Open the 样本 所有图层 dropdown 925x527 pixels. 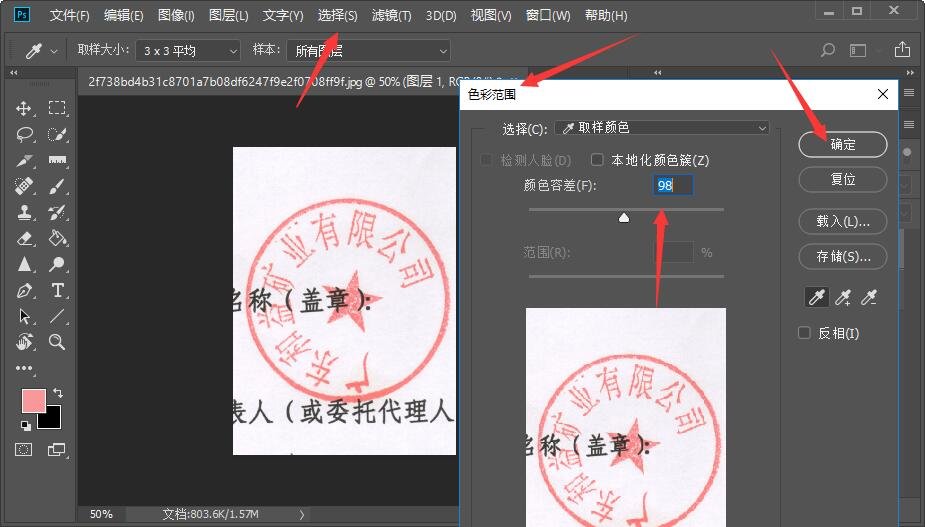point(368,51)
